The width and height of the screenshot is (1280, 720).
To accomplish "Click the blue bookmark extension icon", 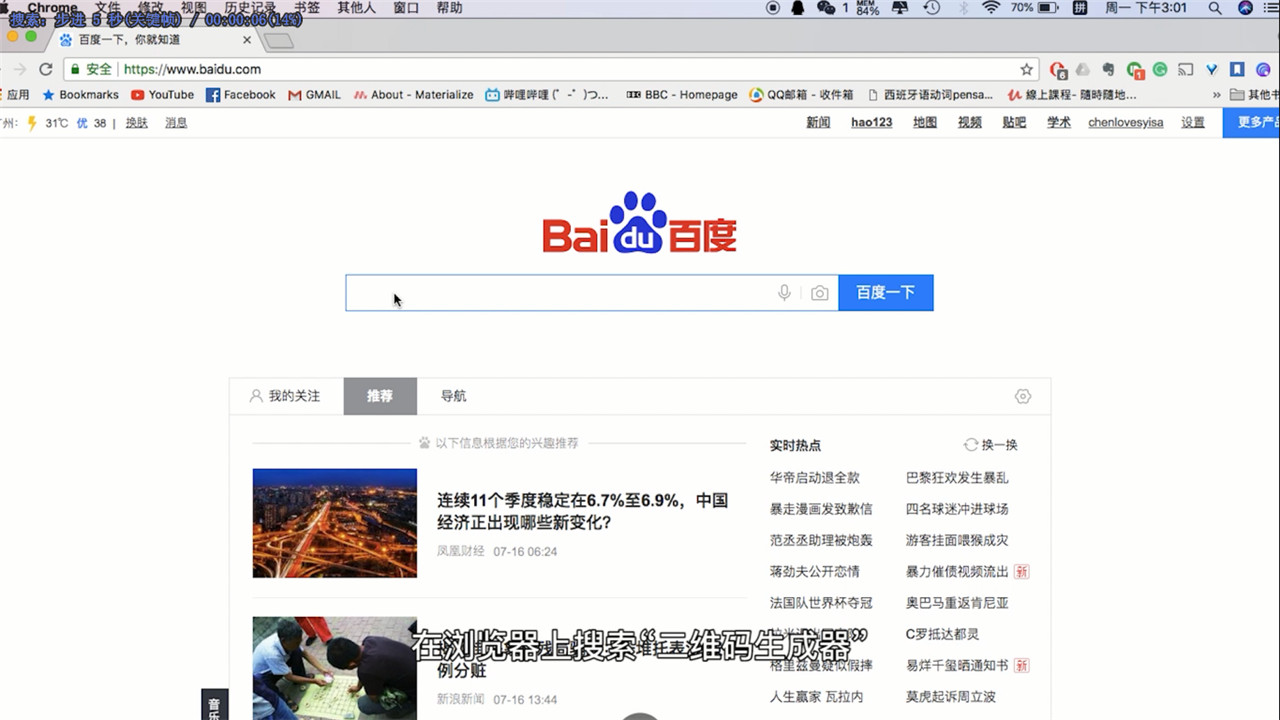I will click(1237, 69).
